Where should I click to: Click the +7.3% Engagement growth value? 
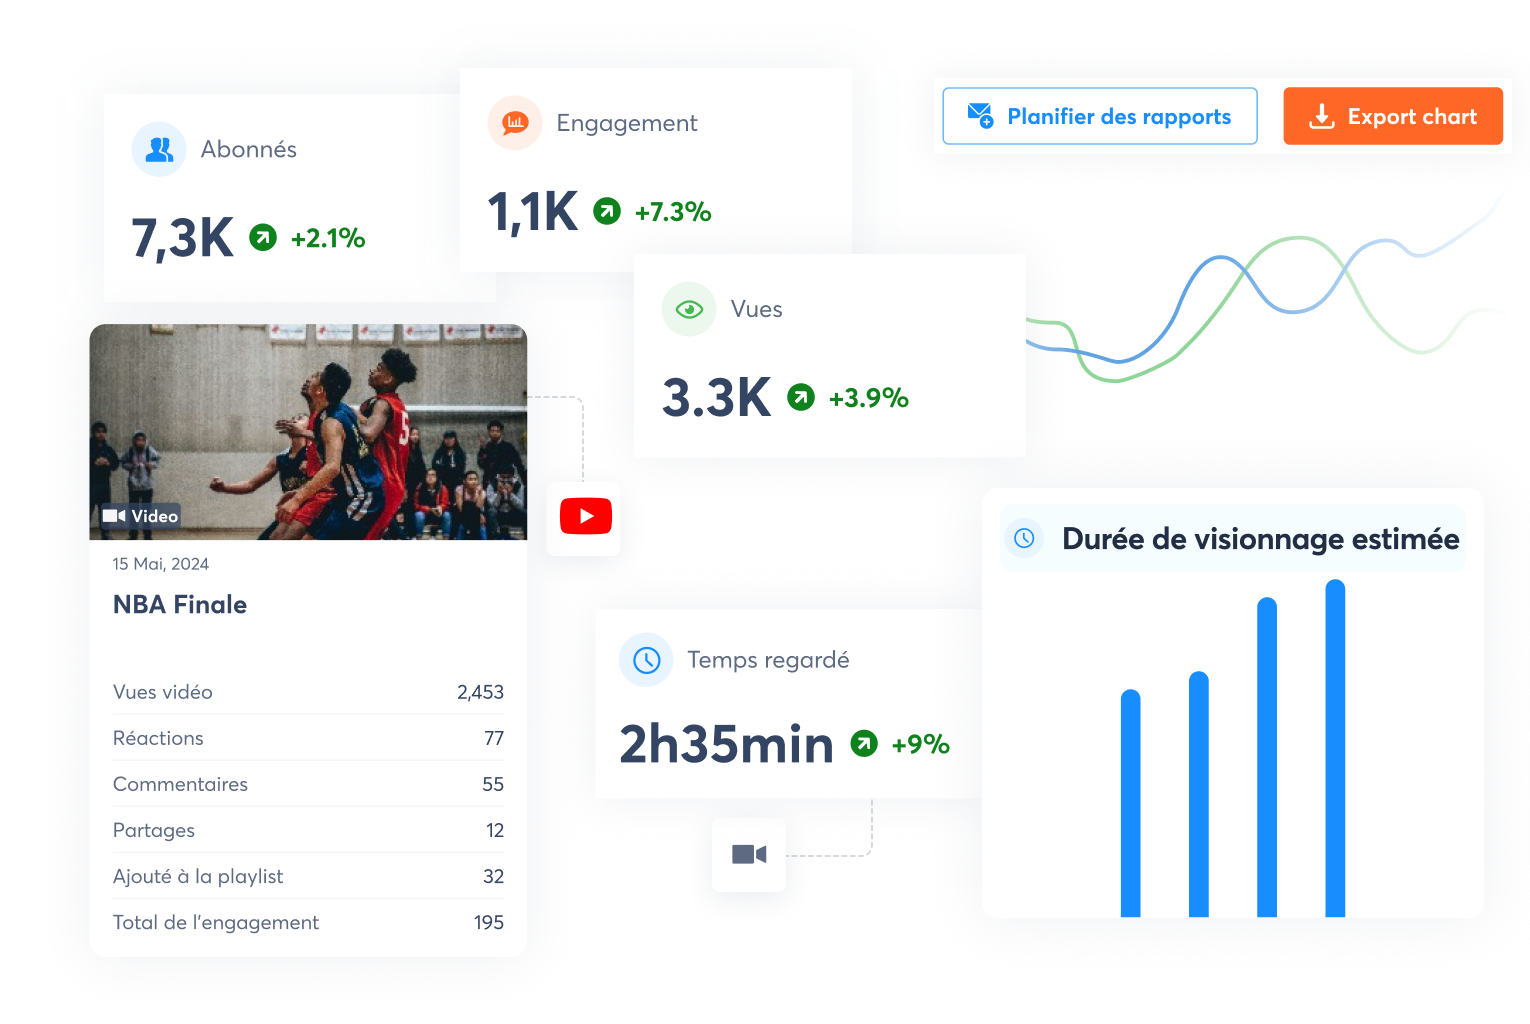coord(673,212)
